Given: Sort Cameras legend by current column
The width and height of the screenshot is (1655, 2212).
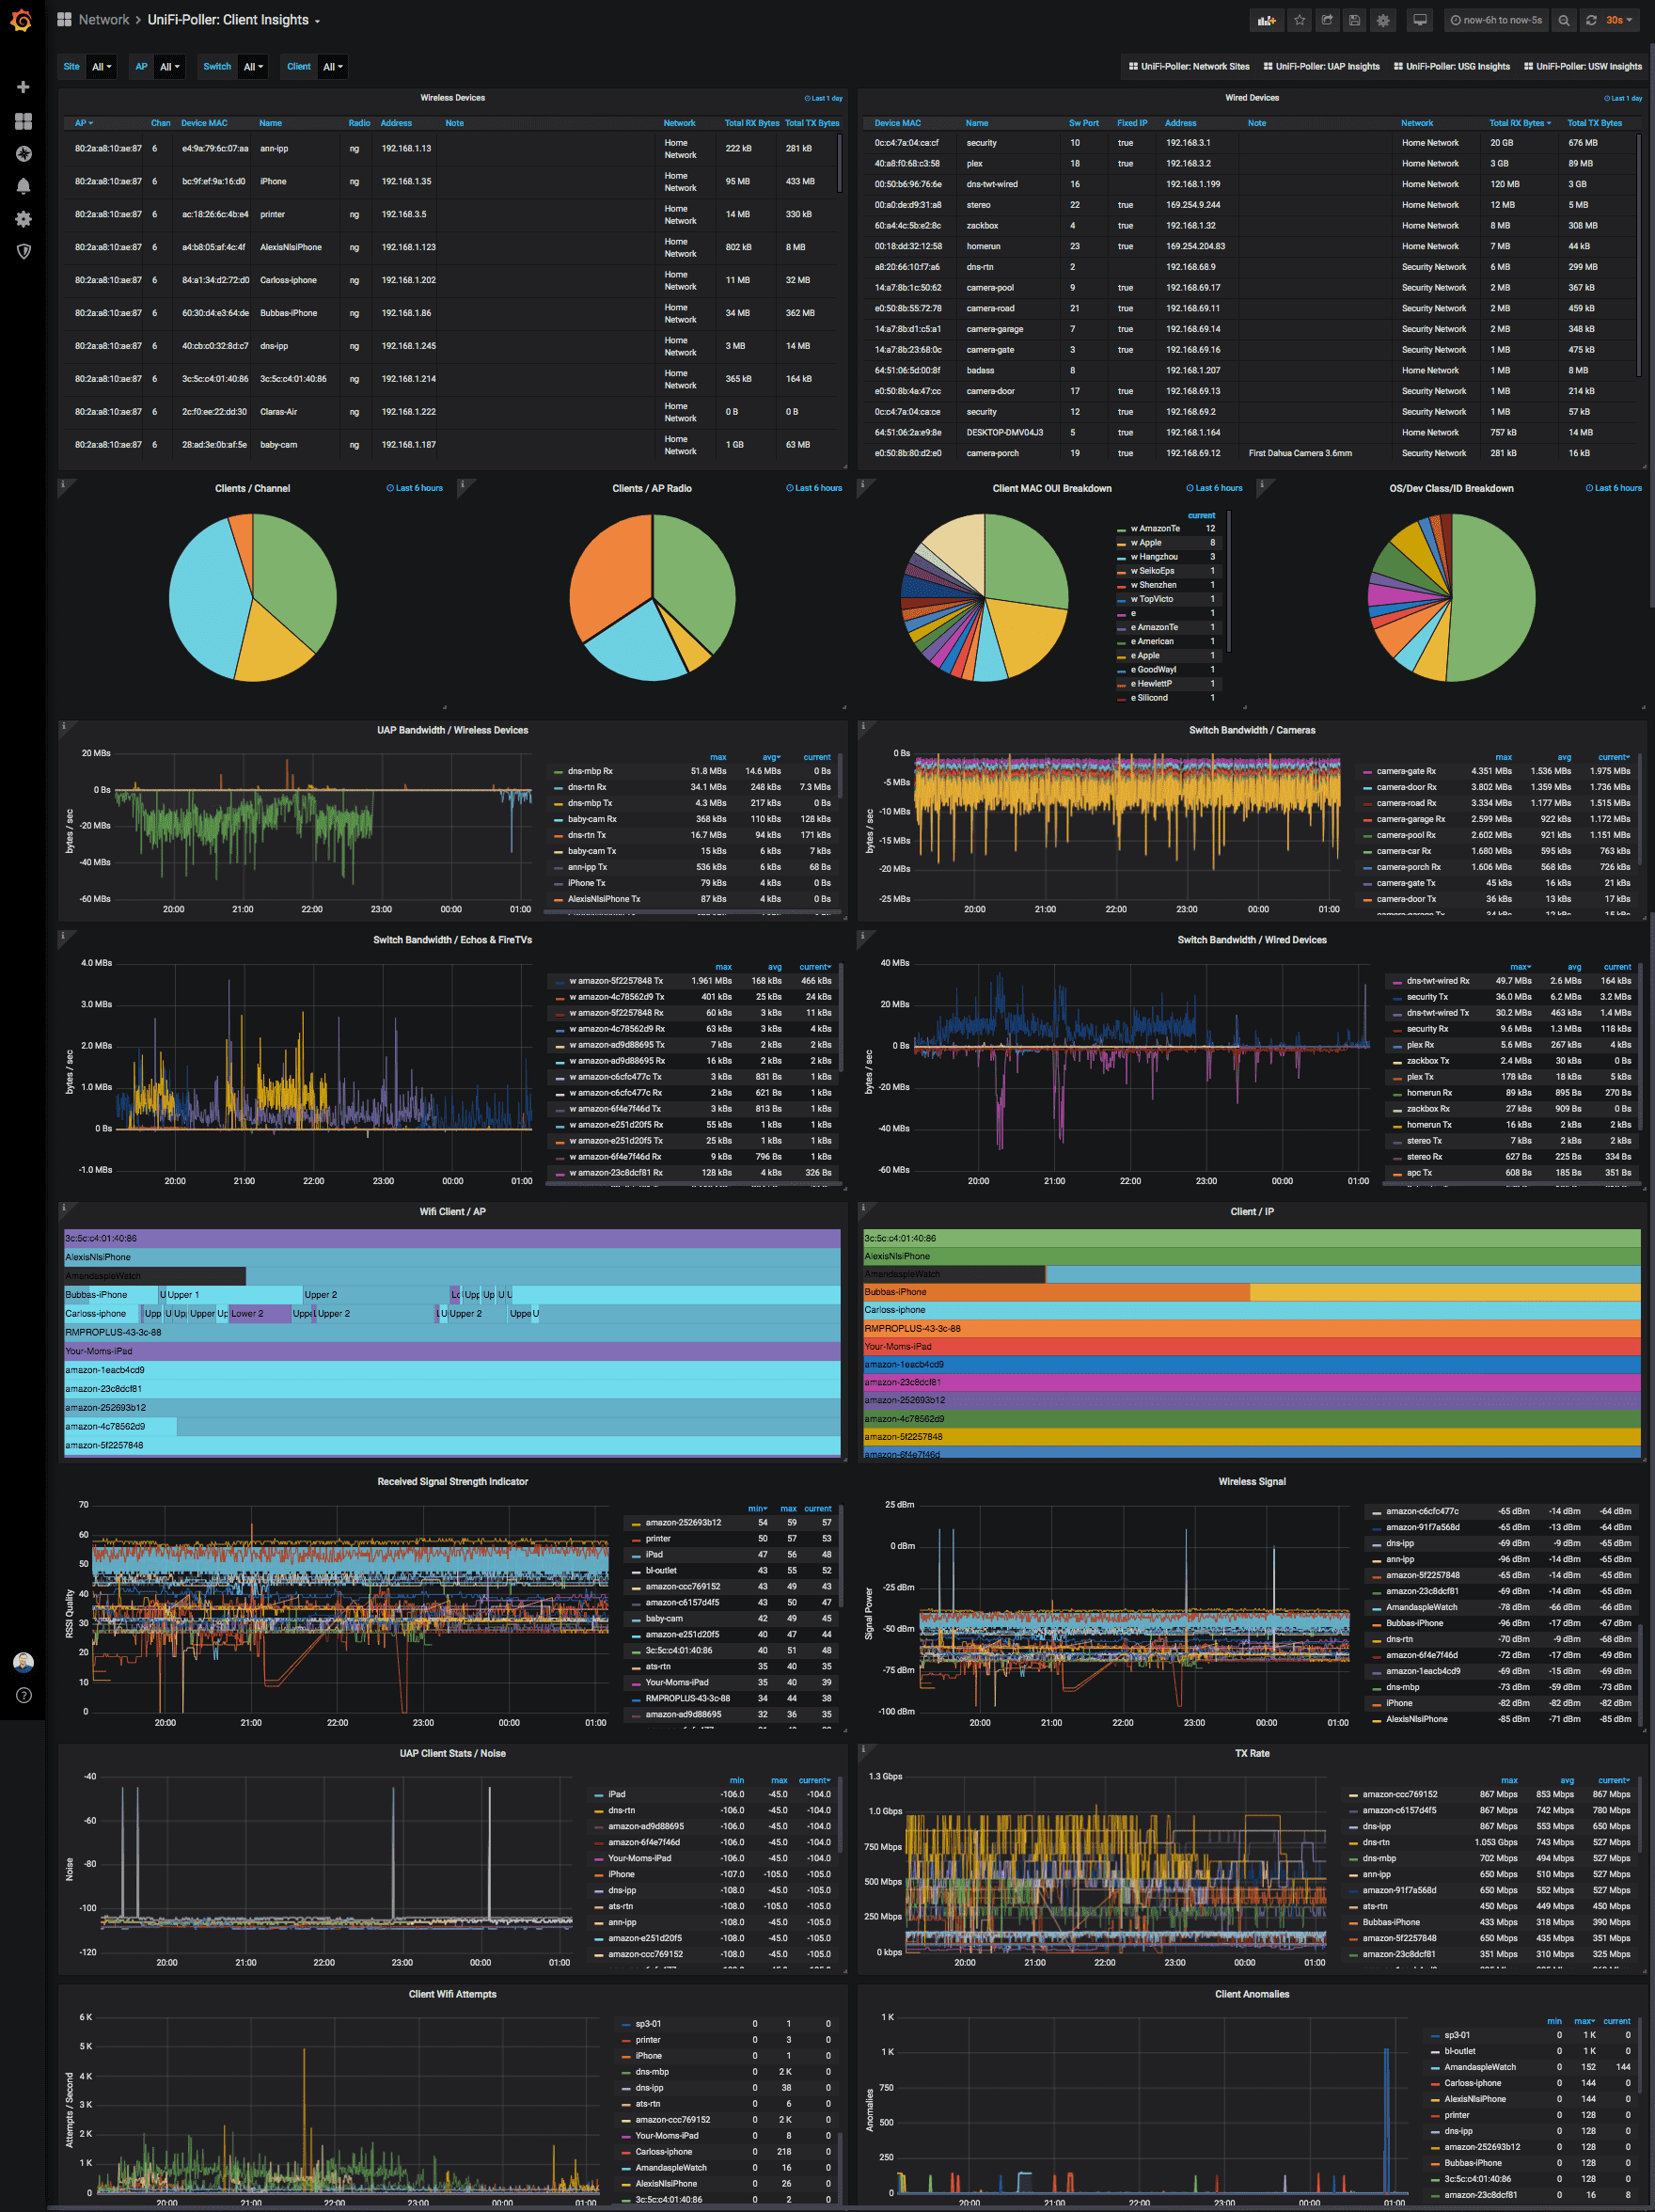Looking at the screenshot, I should click(x=1613, y=757).
